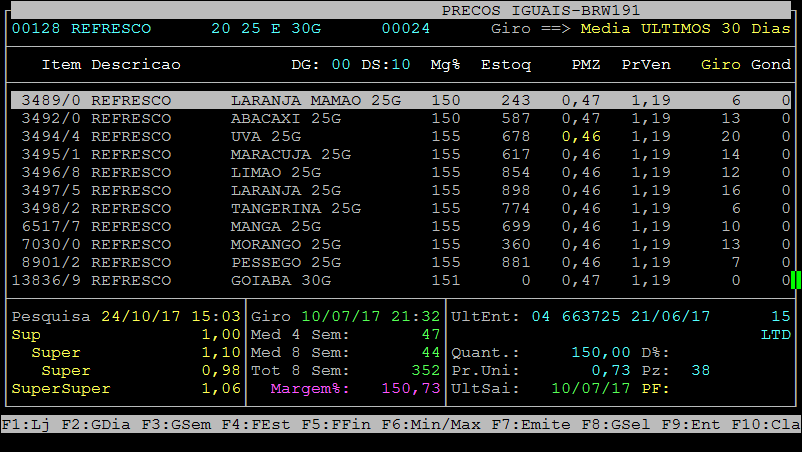Click the PRECOS IGUAIS-BRW191 title
Image resolution: width=802 pixels, height=452 pixels.
pyautogui.click(x=526, y=10)
